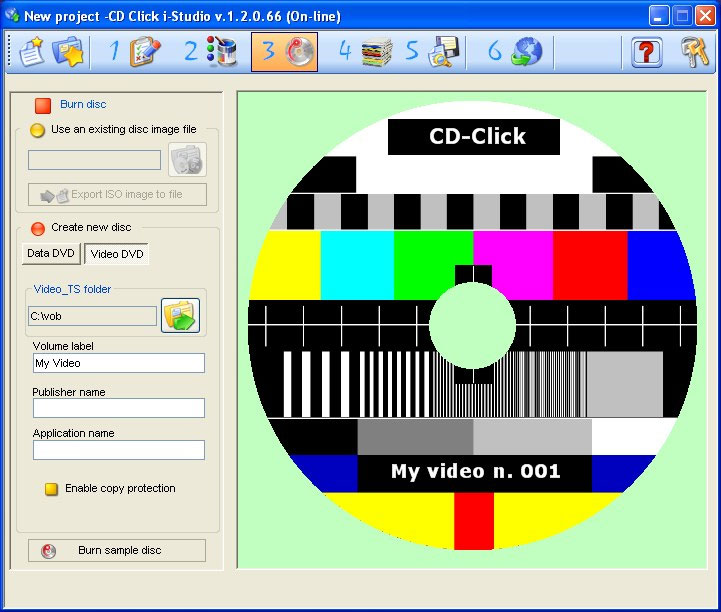The image size is (721, 612).
Task: Go to step 5 preview documents
Action: pos(432,51)
